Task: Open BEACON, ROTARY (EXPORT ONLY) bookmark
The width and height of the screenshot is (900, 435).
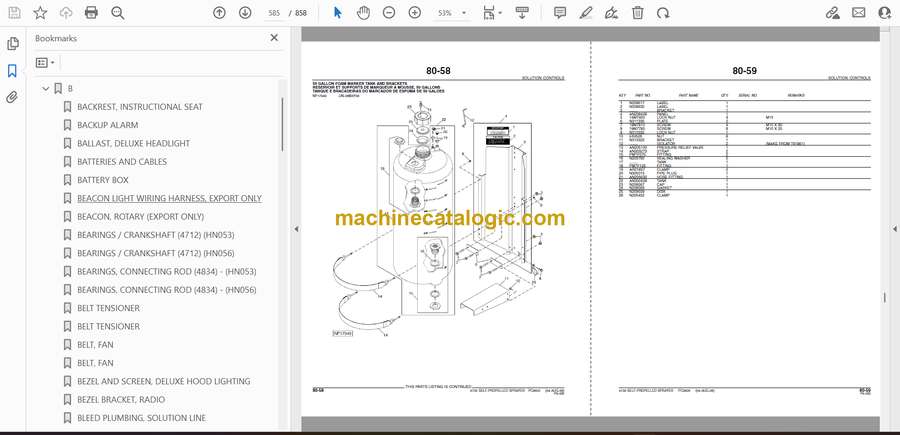Action: tap(140, 217)
